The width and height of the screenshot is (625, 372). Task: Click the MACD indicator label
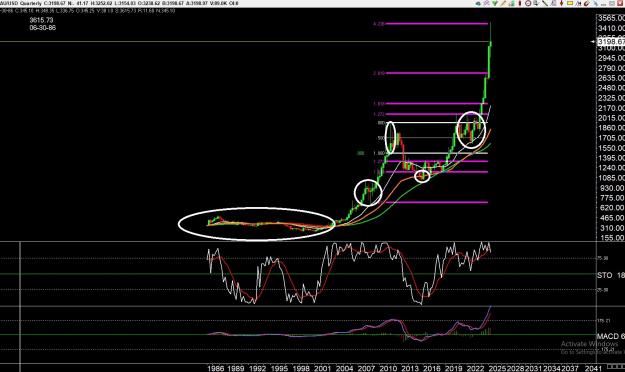tap(608, 337)
